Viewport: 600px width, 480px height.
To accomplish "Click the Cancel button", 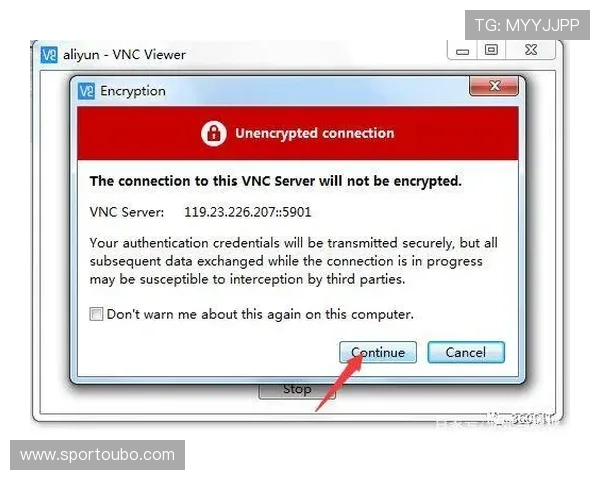I will [x=466, y=352].
